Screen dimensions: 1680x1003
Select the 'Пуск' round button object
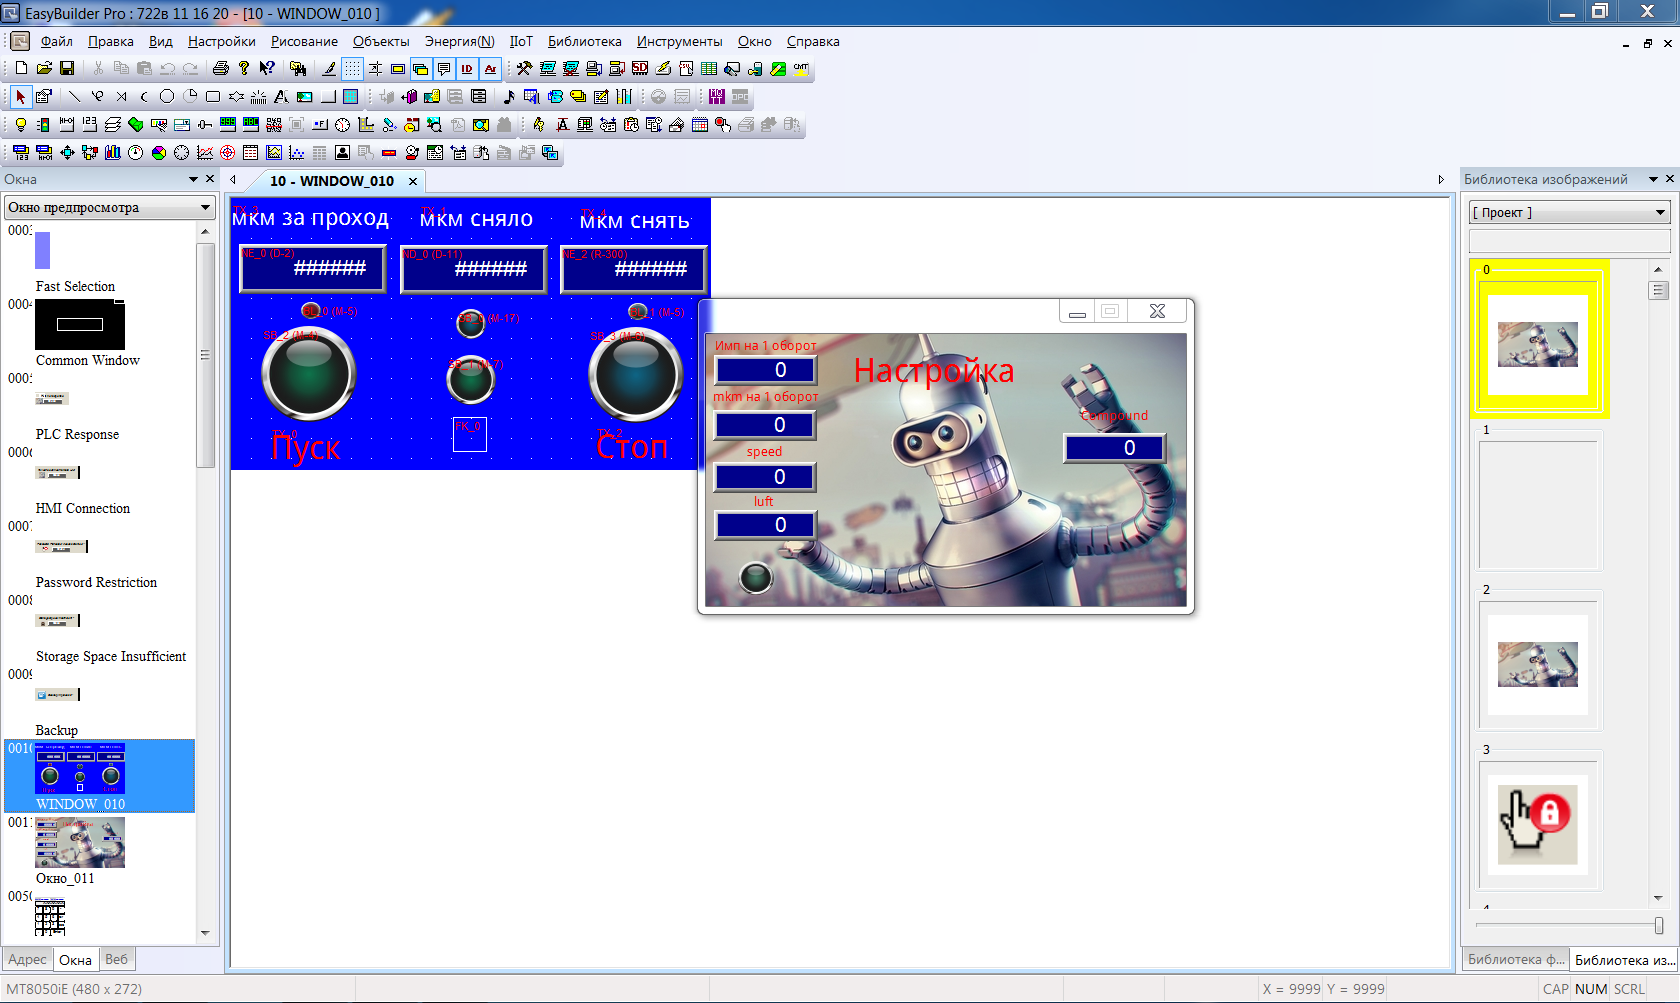[x=308, y=374]
